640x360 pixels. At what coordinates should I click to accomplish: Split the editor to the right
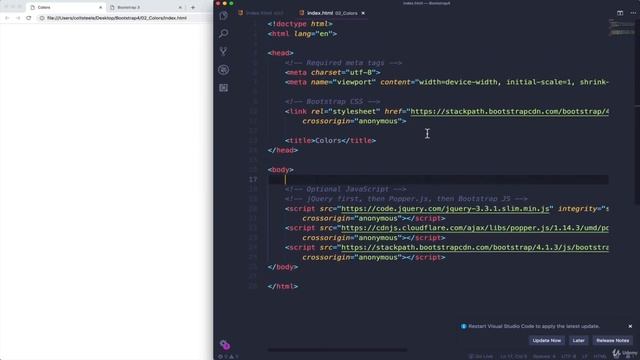tap(620, 13)
